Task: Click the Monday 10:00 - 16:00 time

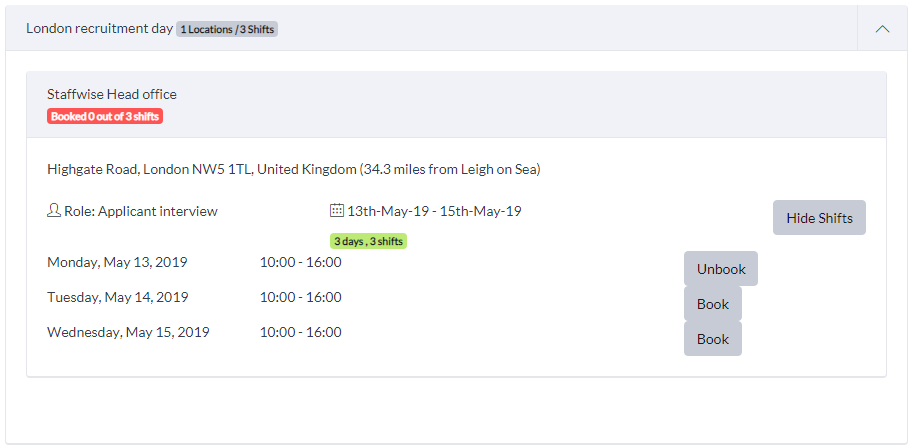Action: (301, 262)
